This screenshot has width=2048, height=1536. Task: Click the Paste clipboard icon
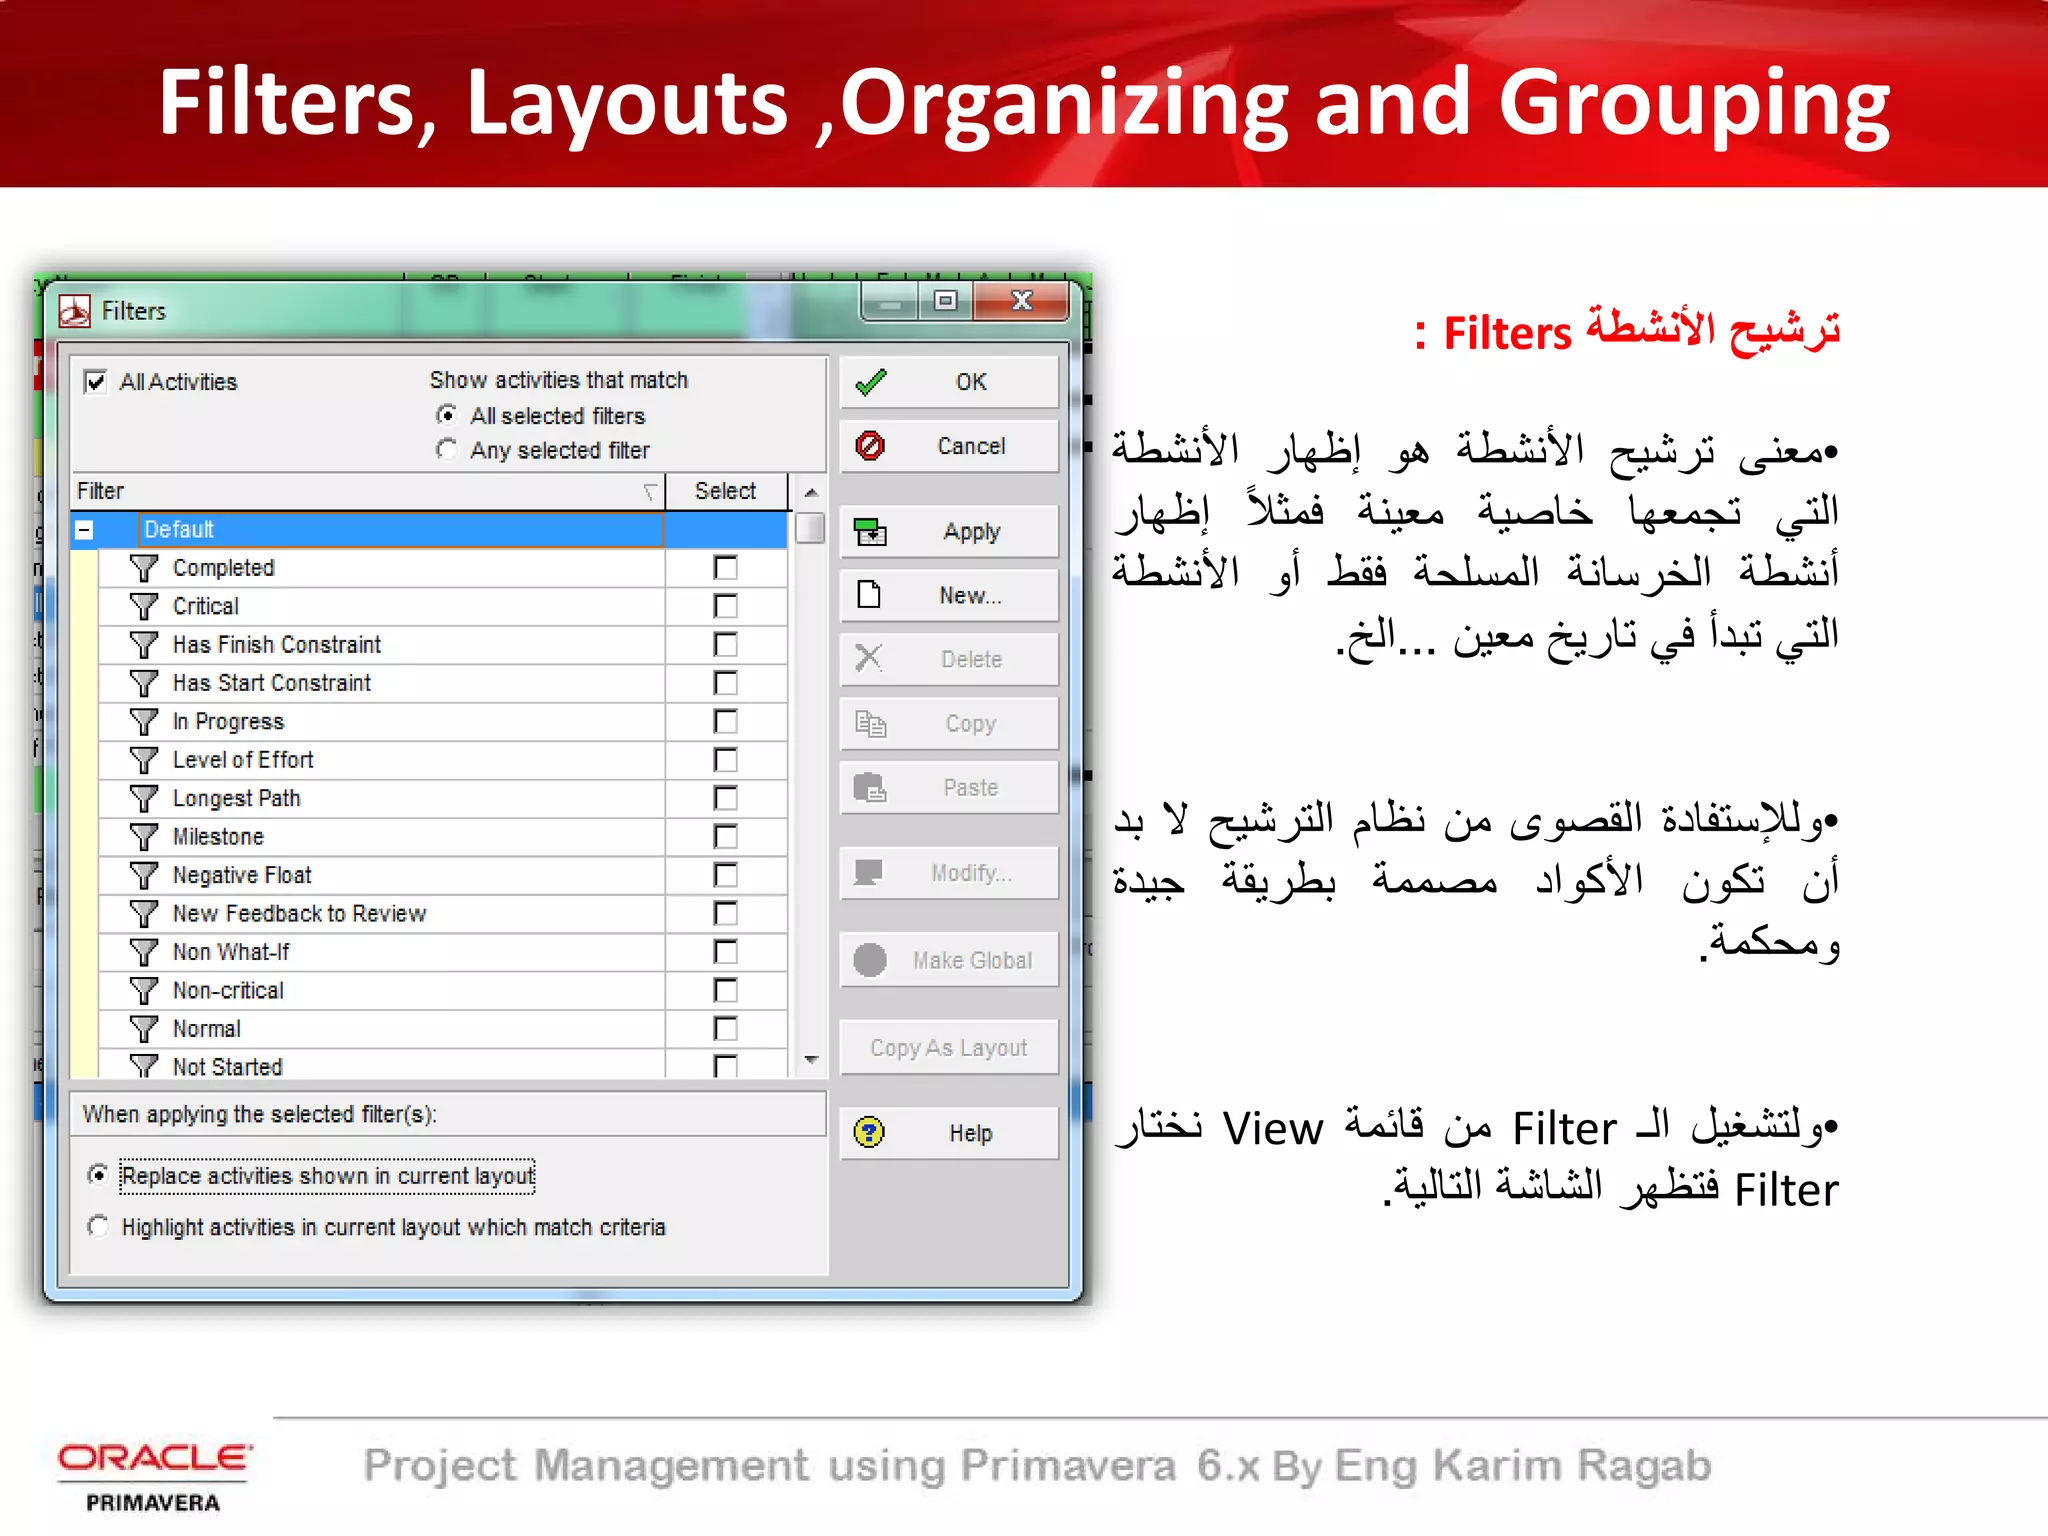tap(870, 788)
